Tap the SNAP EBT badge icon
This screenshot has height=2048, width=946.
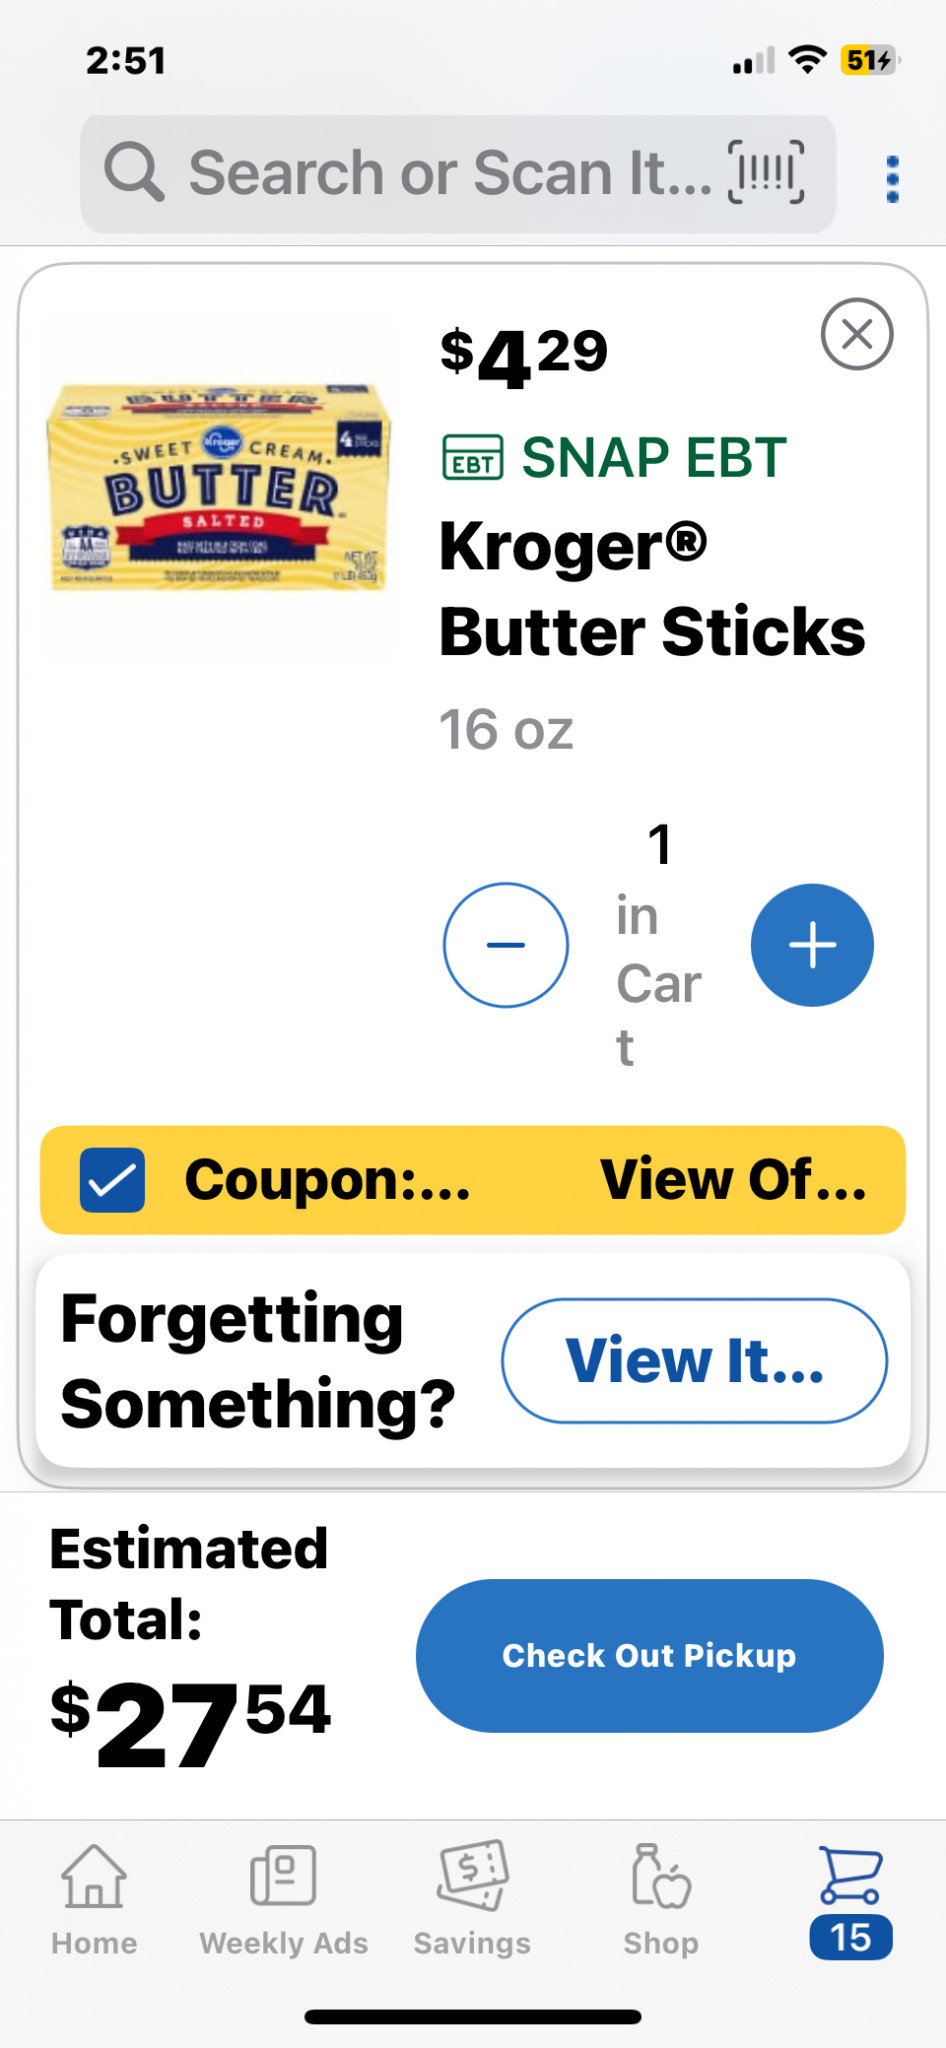(x=472, y=458)
